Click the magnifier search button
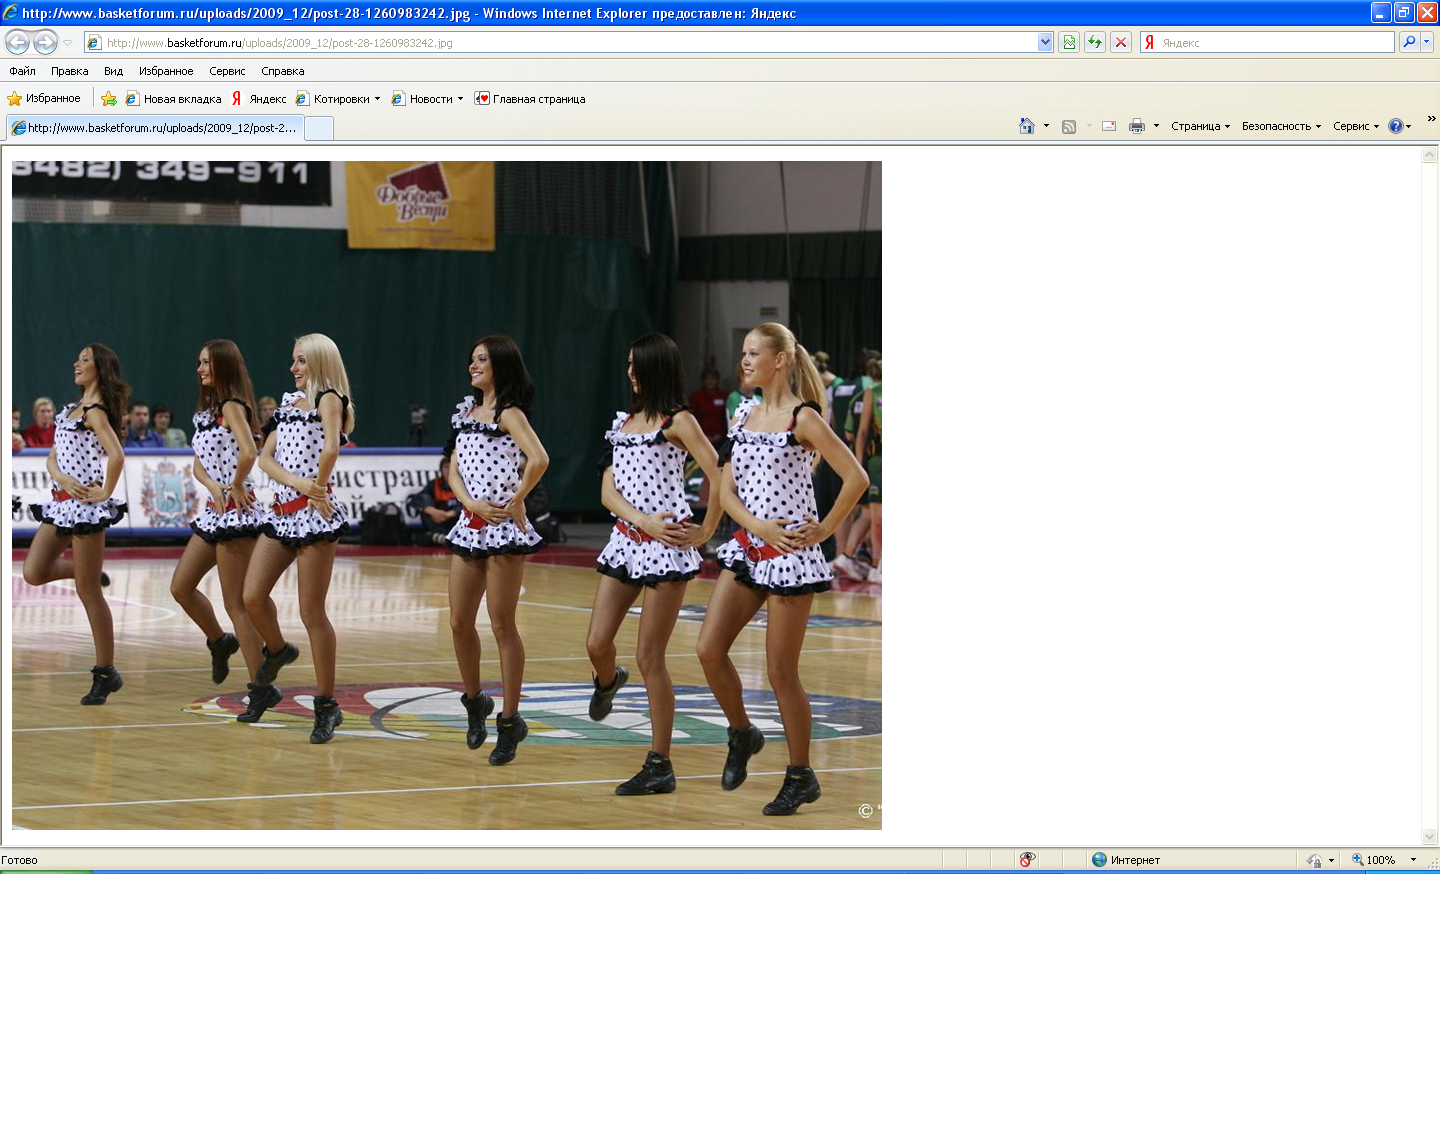 coord(1409,42)
